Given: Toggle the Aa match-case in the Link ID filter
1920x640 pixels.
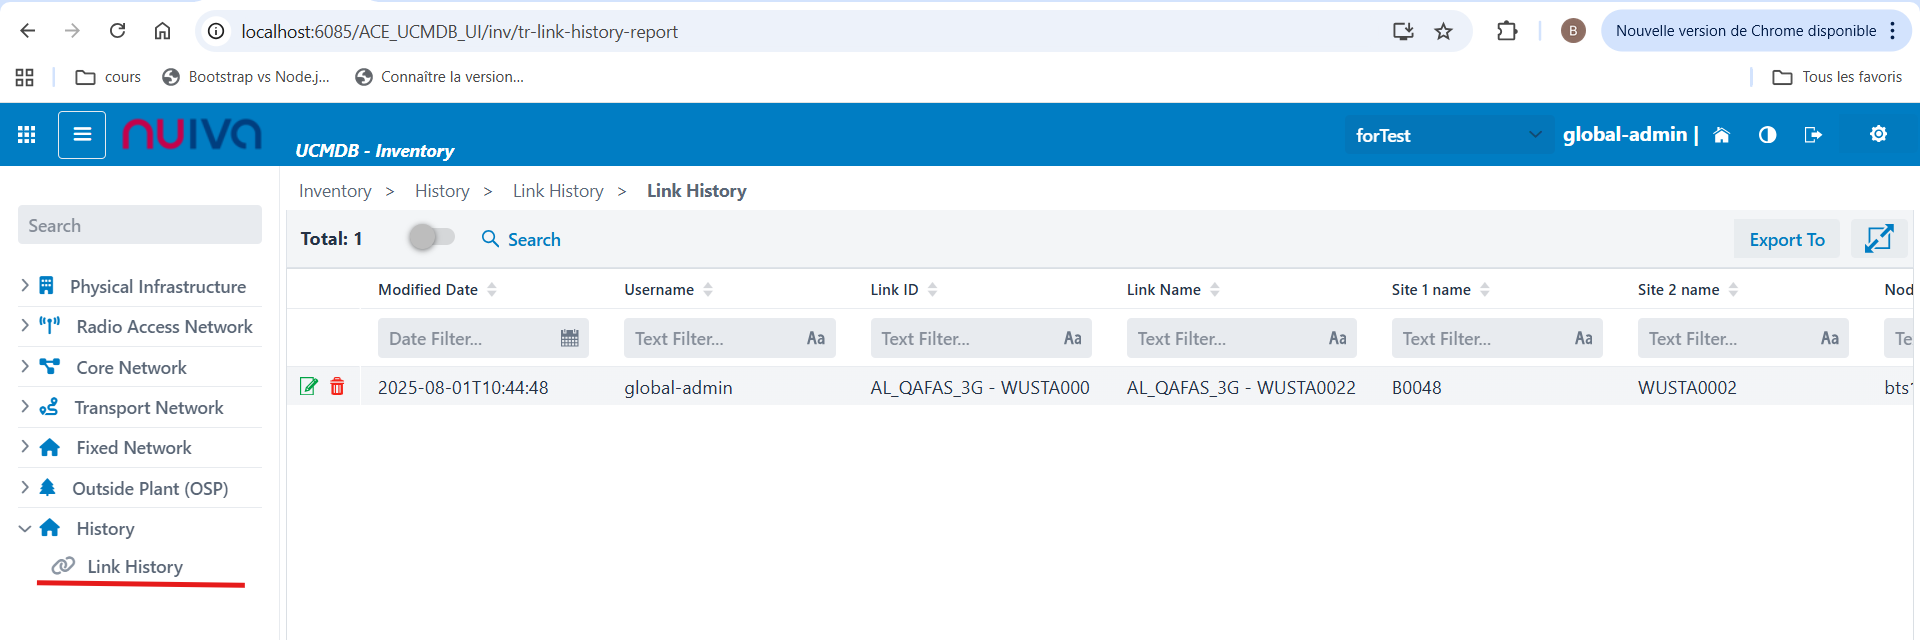Looking at the screenshot, I should pyautogui.click(x=1072, y=339).
